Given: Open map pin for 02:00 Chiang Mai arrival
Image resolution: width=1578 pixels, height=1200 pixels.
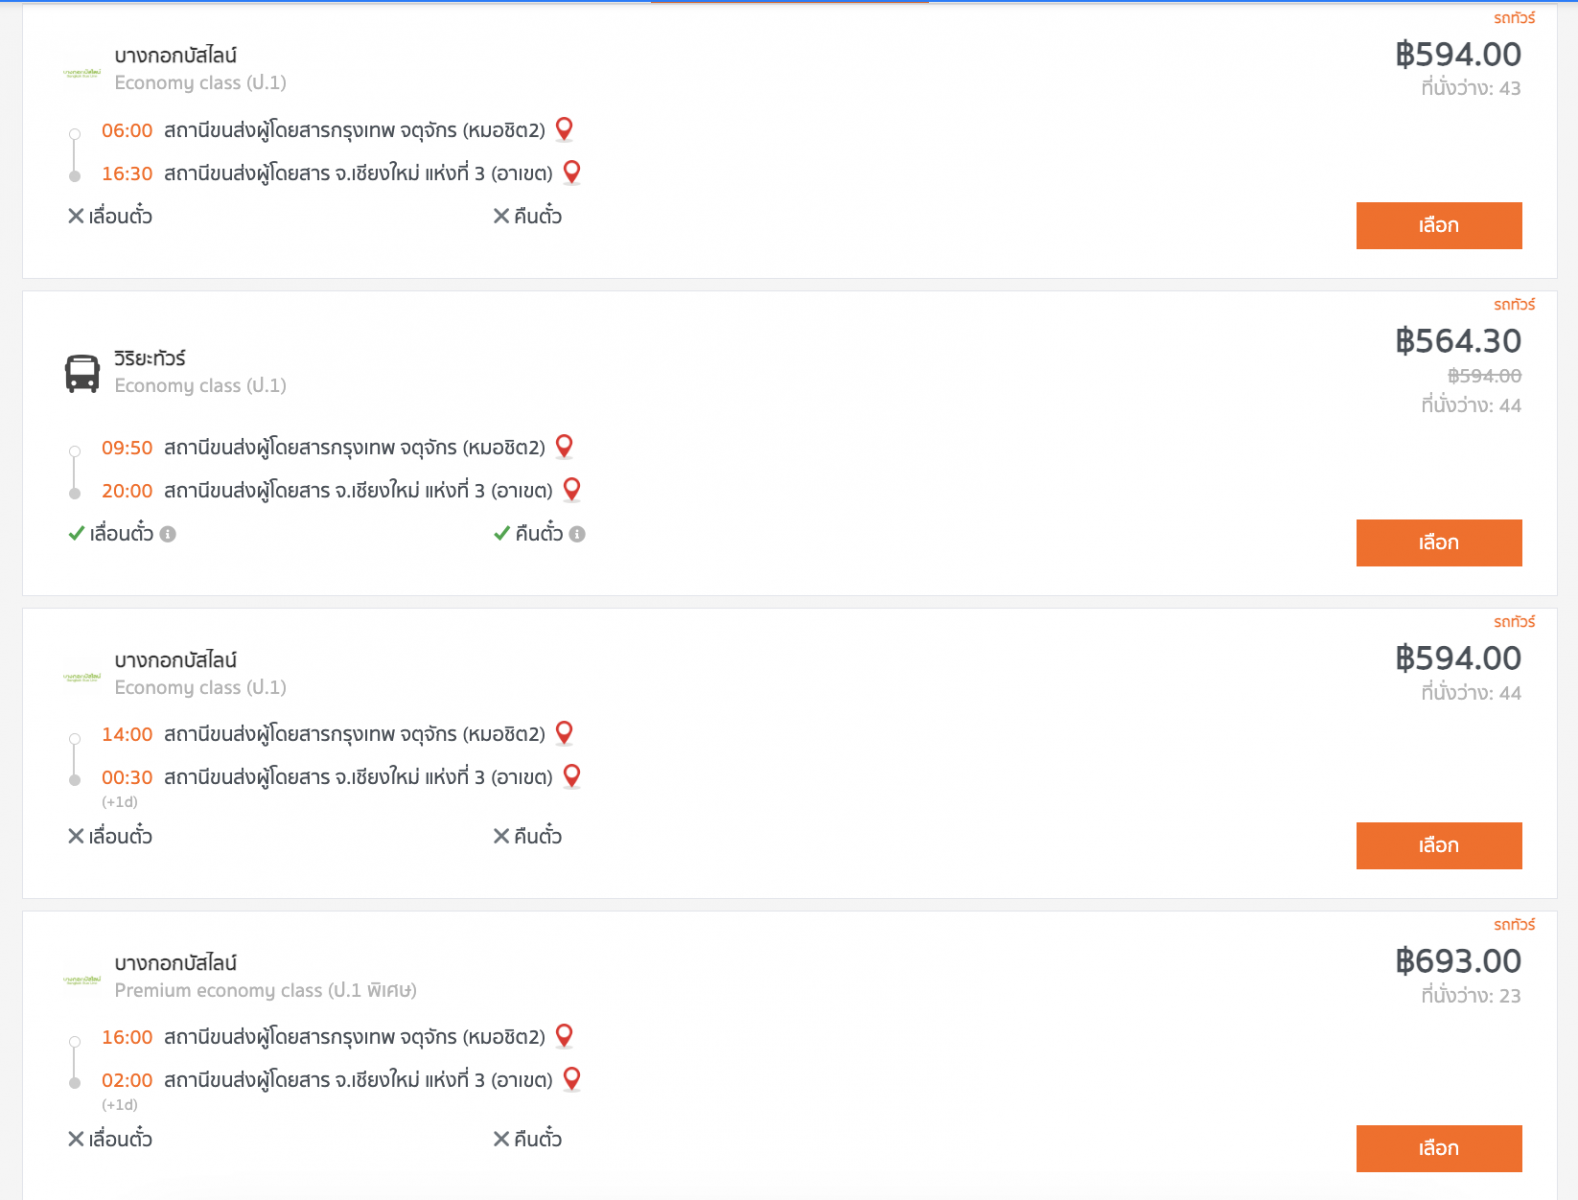Looking at the screenshot, I should pos(572,1079).
